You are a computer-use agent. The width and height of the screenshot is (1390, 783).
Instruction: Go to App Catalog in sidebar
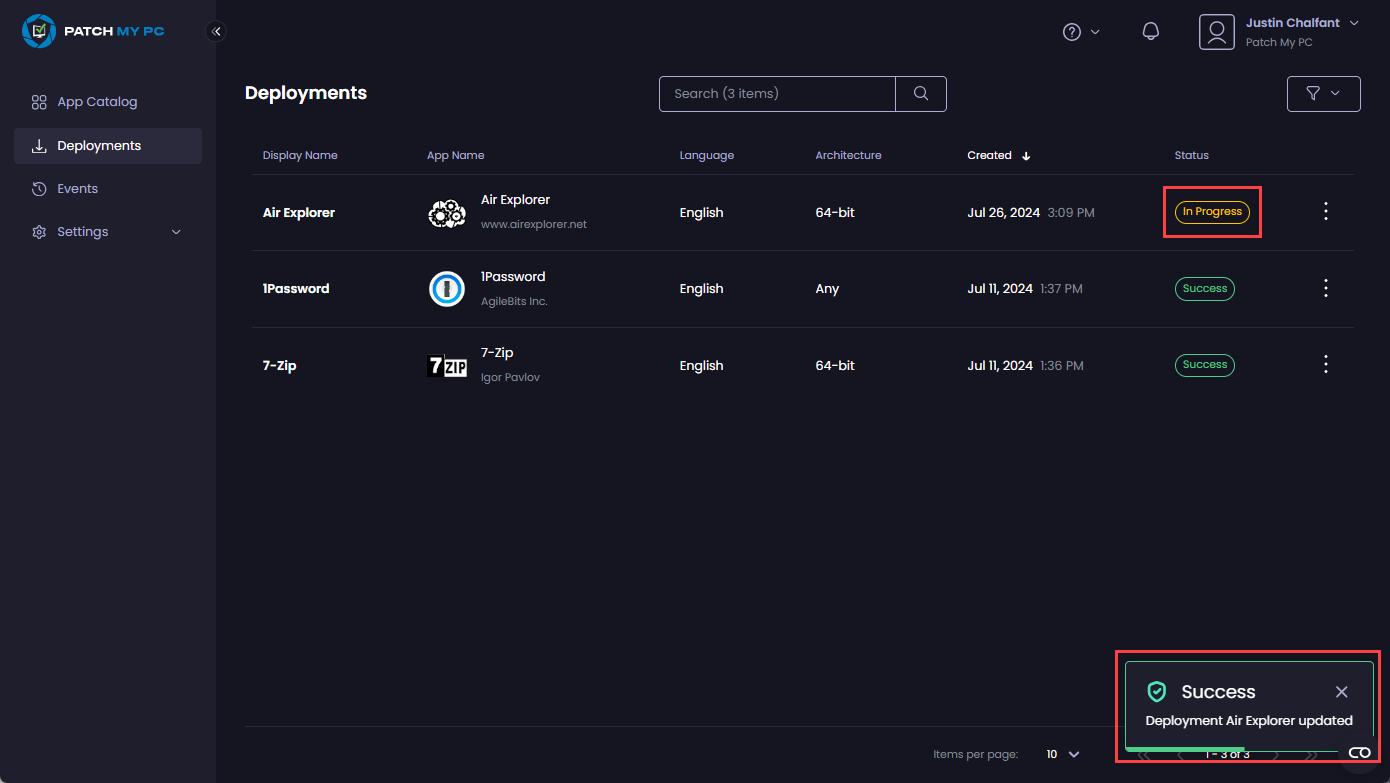97,102
